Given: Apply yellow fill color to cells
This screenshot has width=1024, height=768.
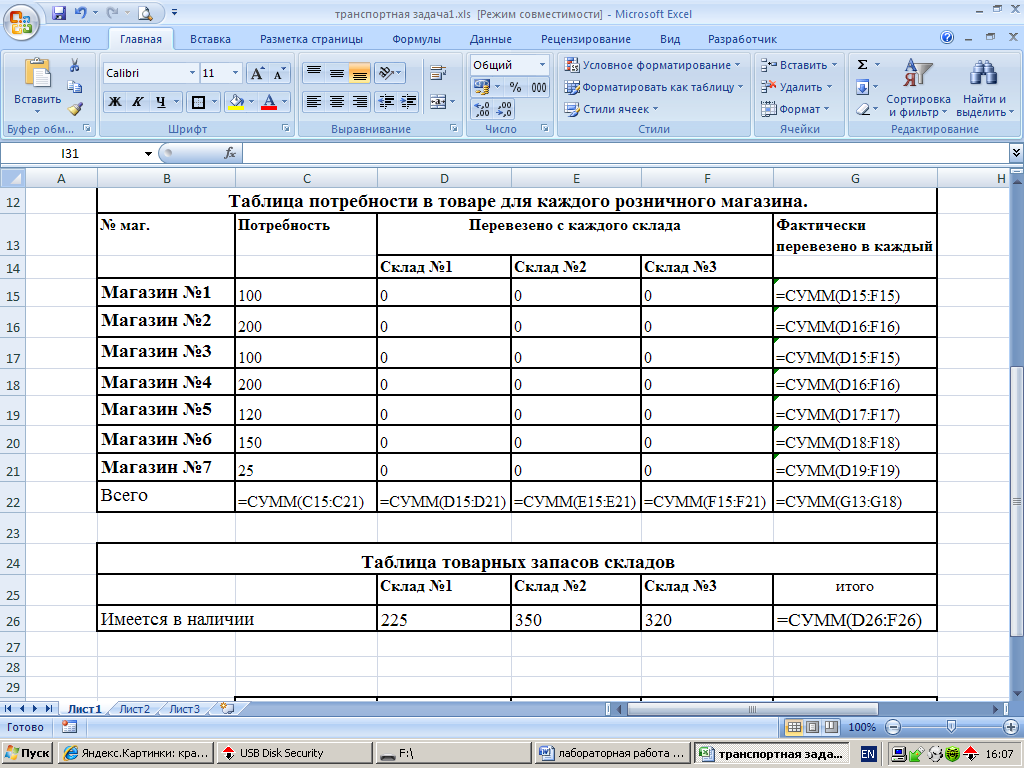Looking at the screenshot, I should click(236, 102).
